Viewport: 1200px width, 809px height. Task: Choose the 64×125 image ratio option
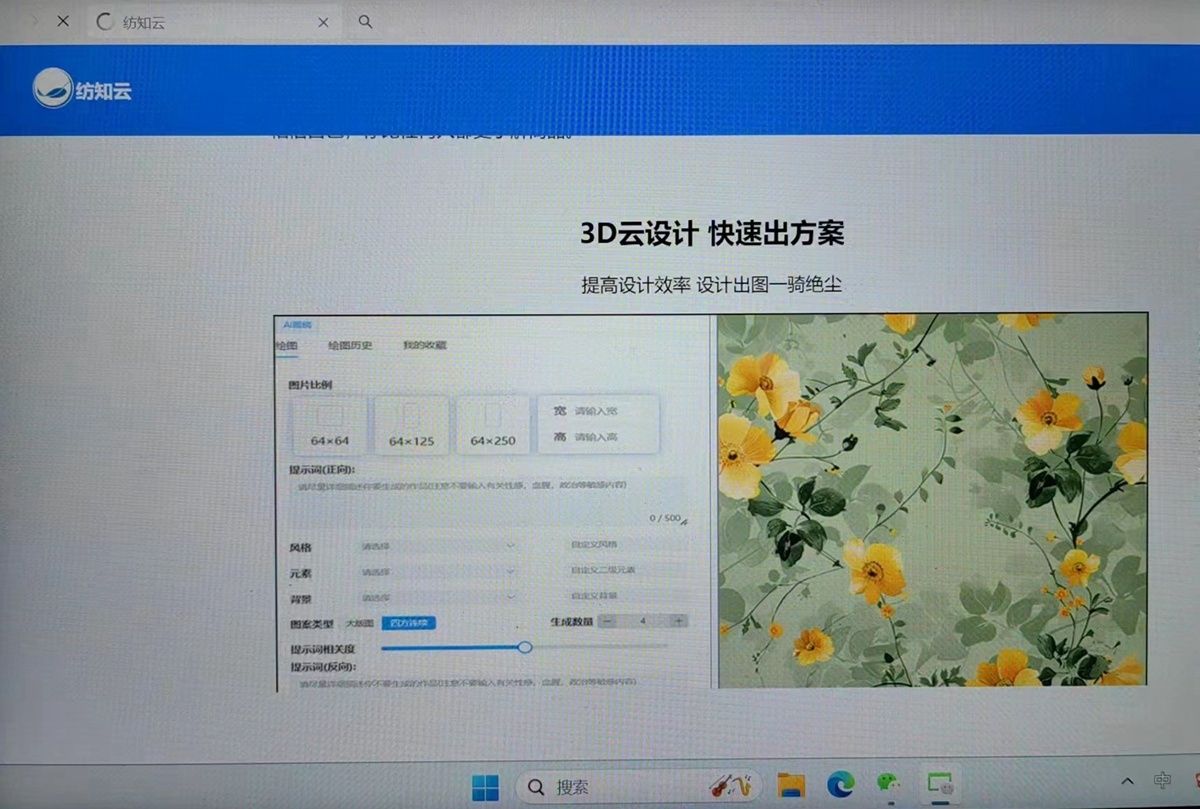pyautogui.click(x=411, y=425)
